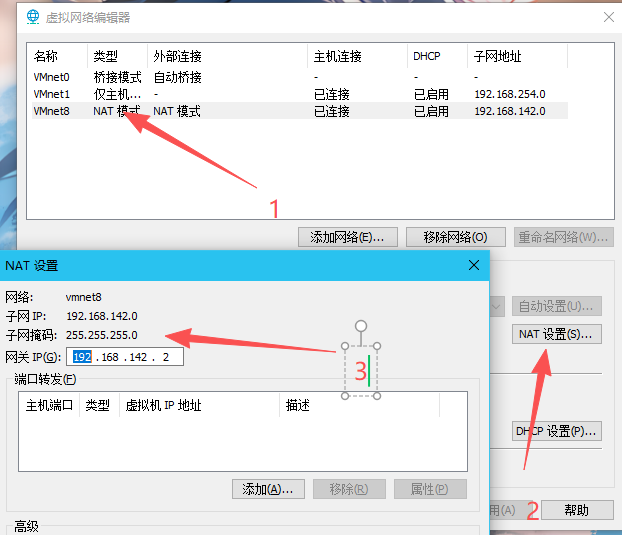
Task: Click into the 网关 IP address field
Action: [x=125, y=357]
